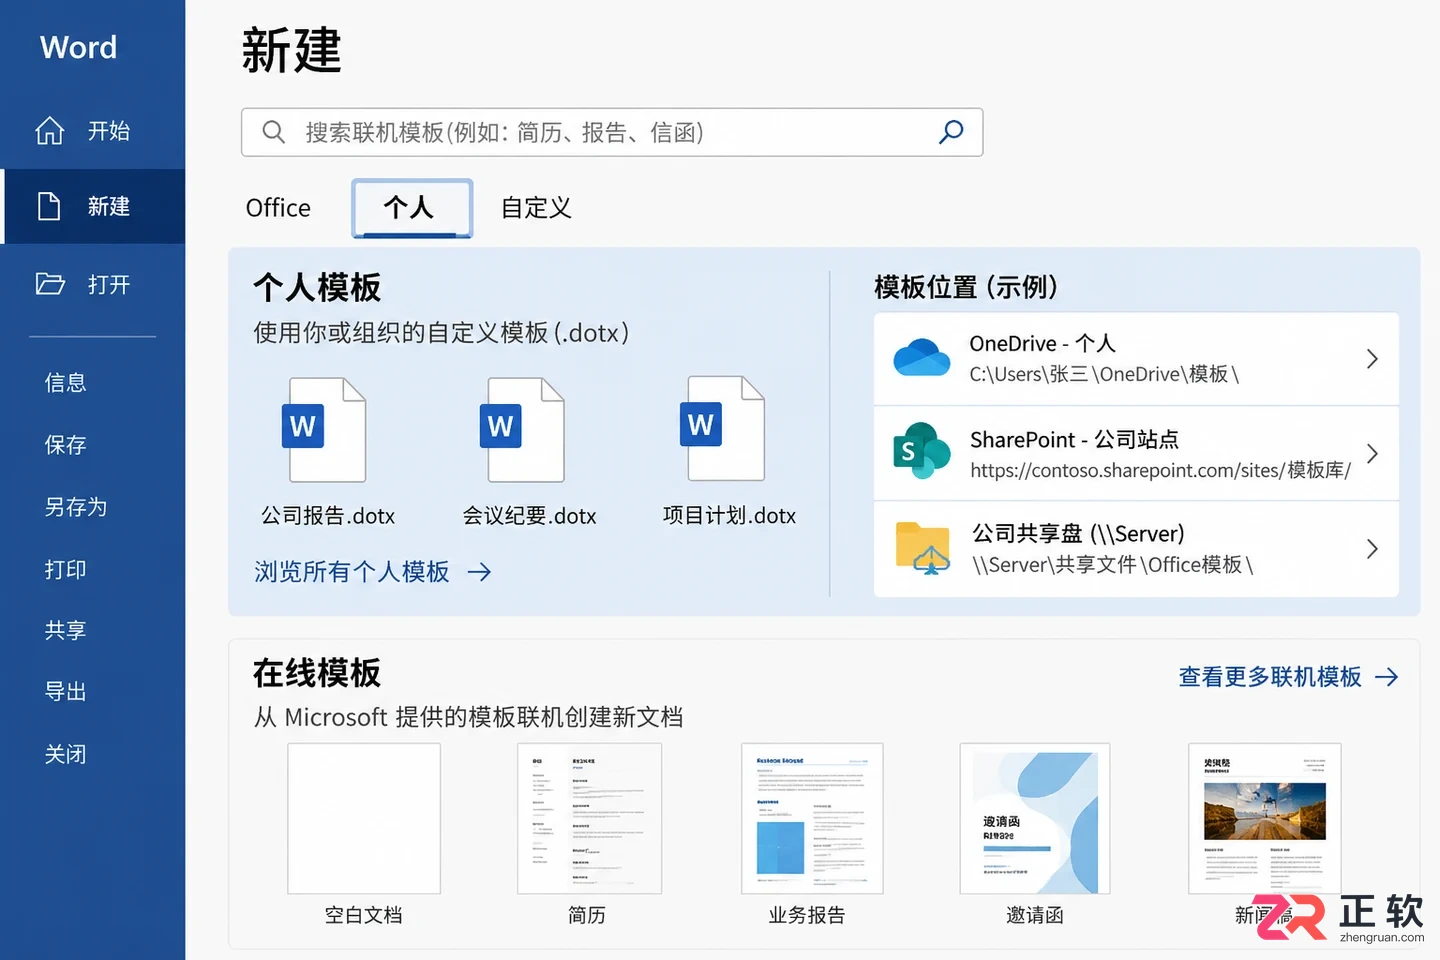Viewport: 1440px width, 960px height.
Task: Click arrow icon next to 查看更多联机模板
Action: coord(1387,677)
